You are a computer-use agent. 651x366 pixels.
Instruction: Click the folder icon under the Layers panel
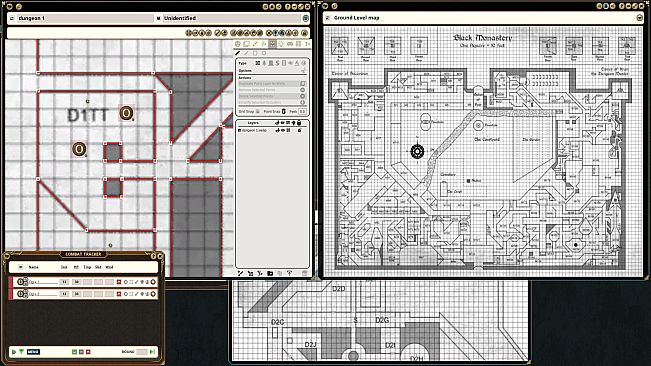point(270,273)
